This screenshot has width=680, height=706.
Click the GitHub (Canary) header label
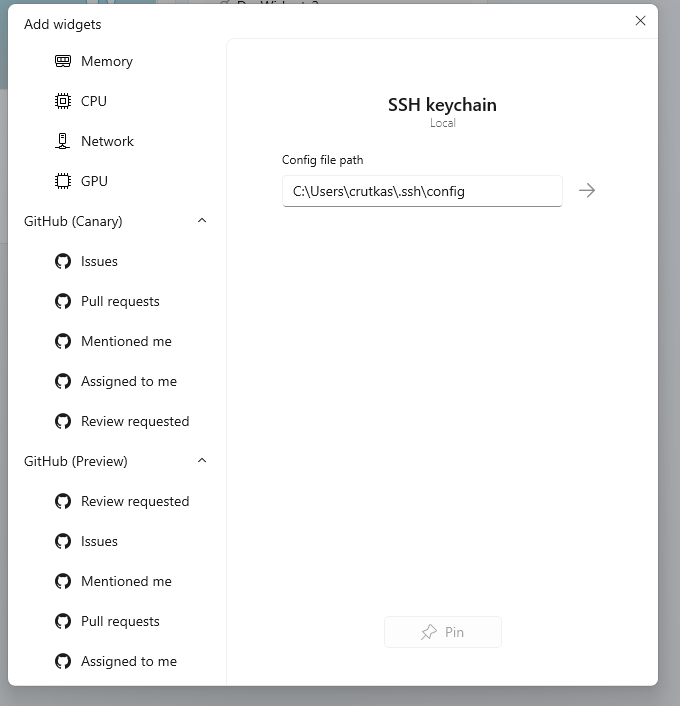[x=73, y=222]
